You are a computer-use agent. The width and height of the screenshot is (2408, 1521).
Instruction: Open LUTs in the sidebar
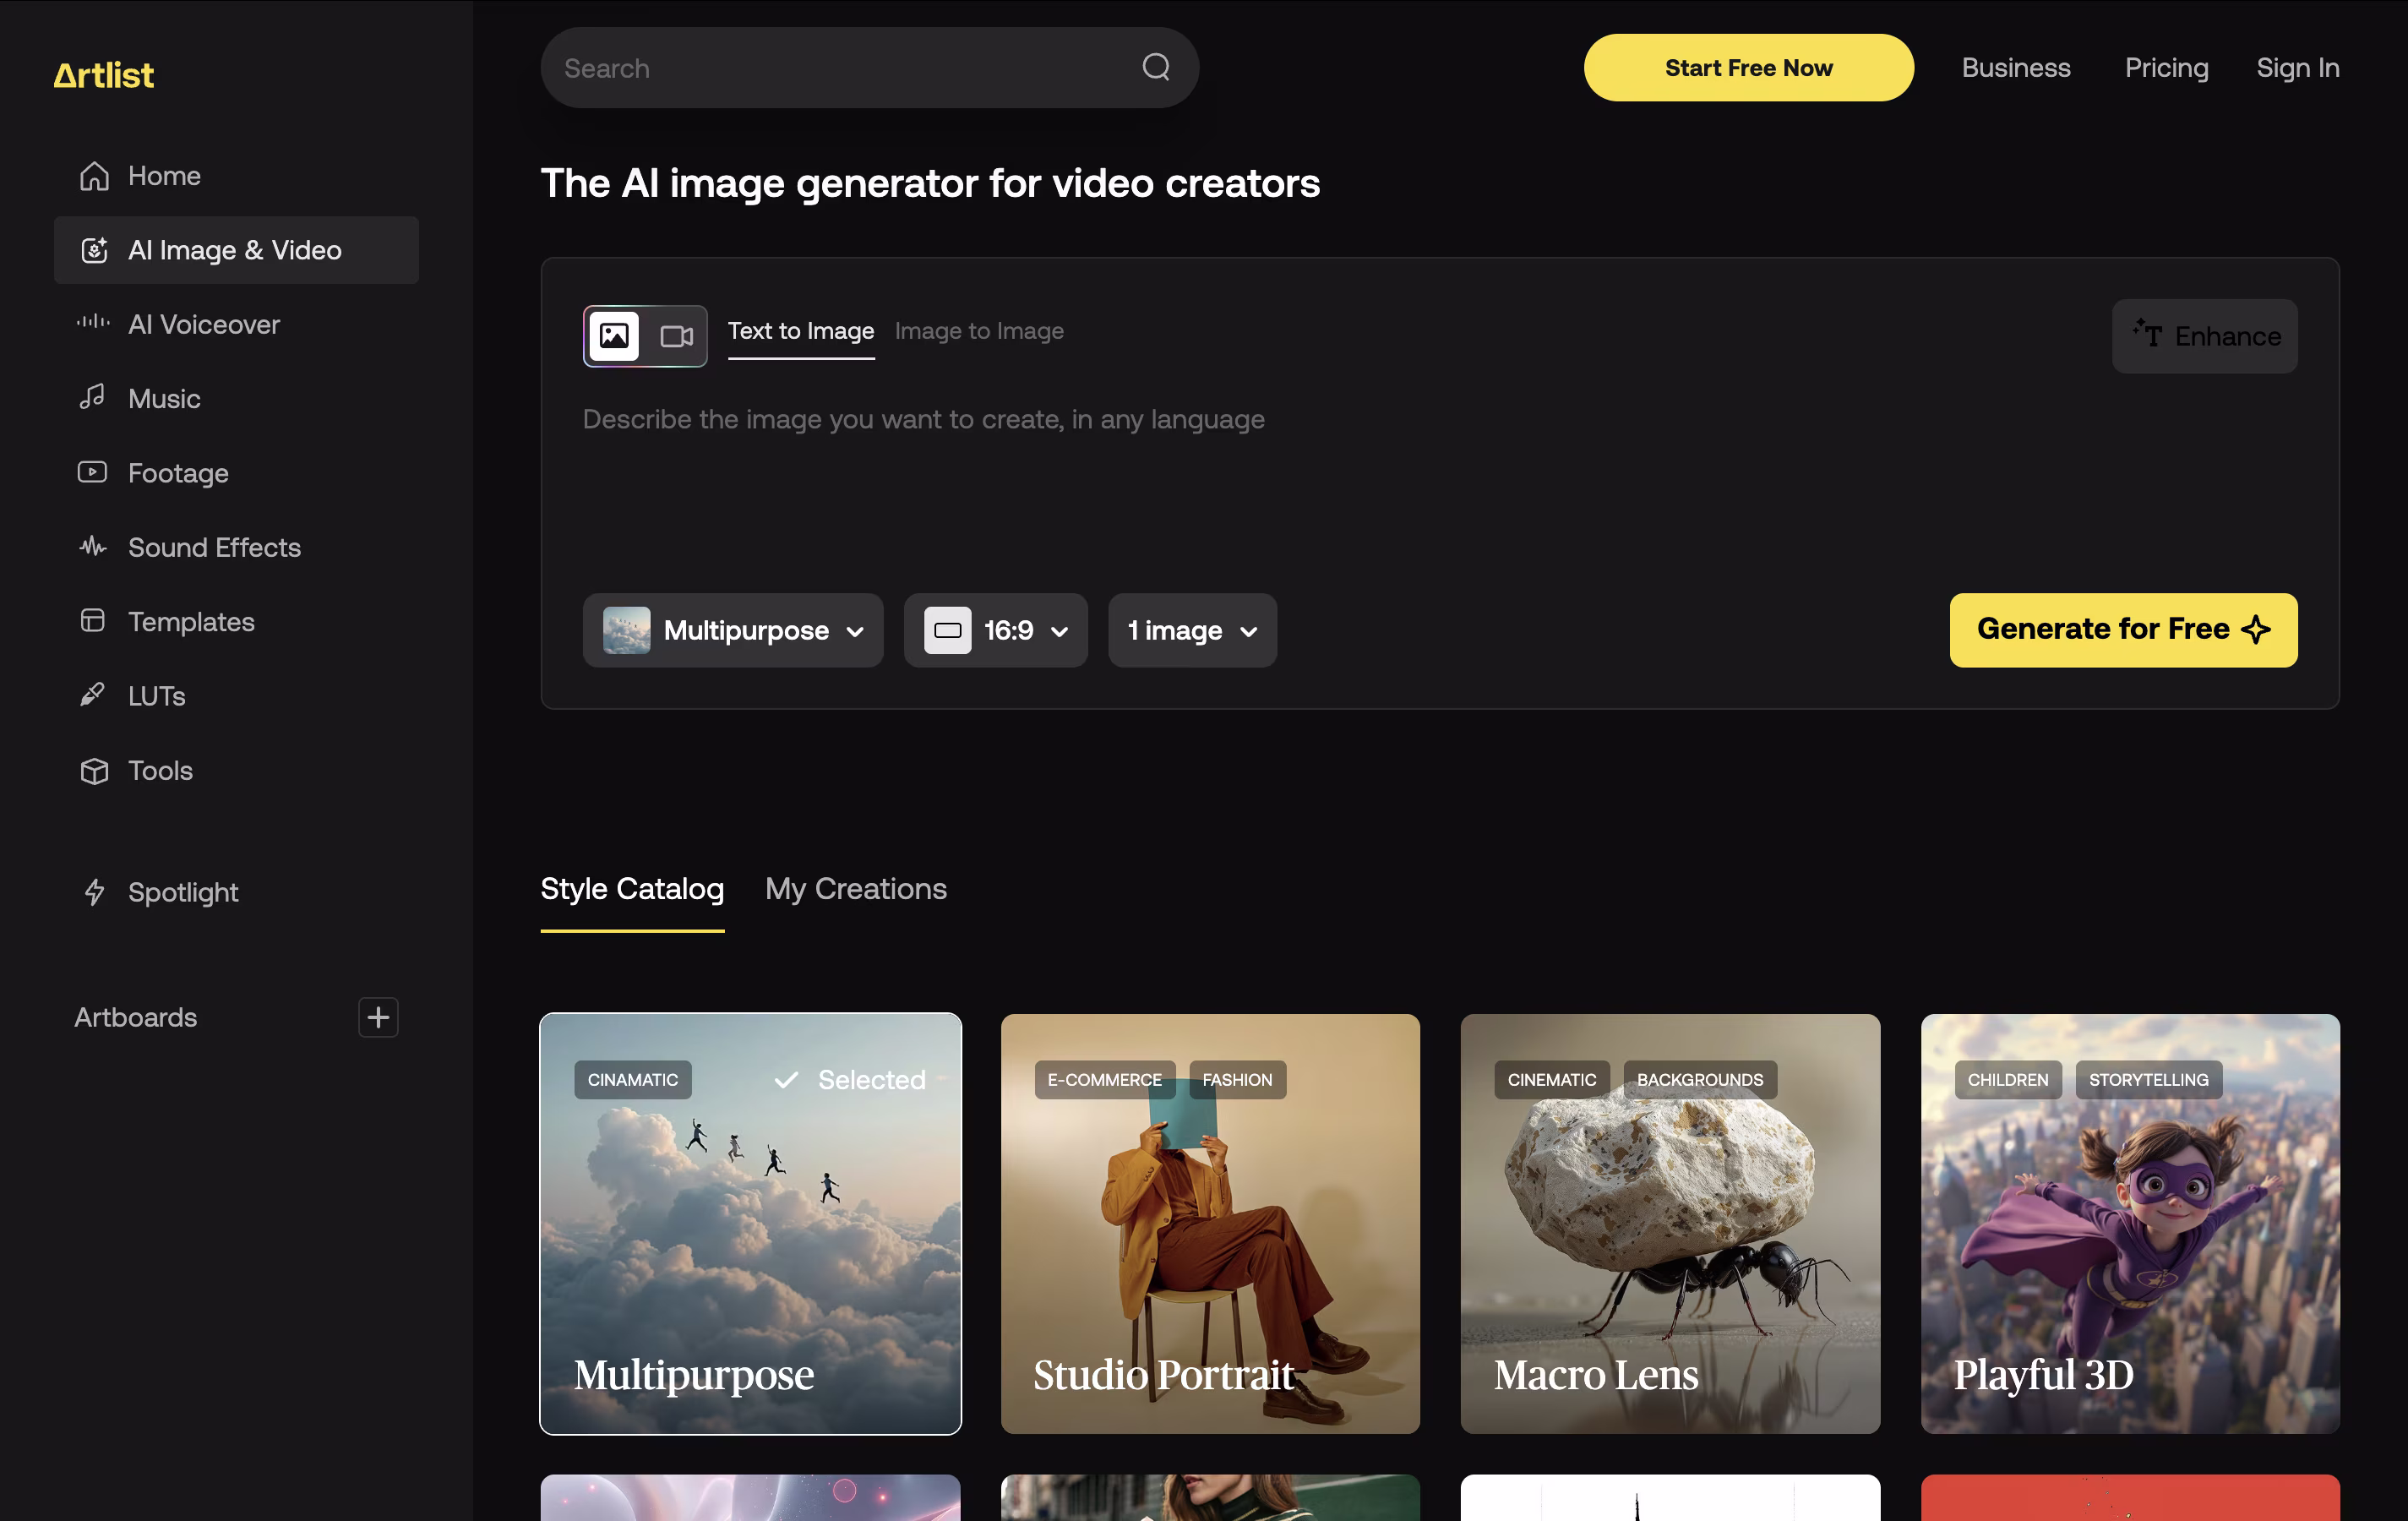(x=236, y=696)
